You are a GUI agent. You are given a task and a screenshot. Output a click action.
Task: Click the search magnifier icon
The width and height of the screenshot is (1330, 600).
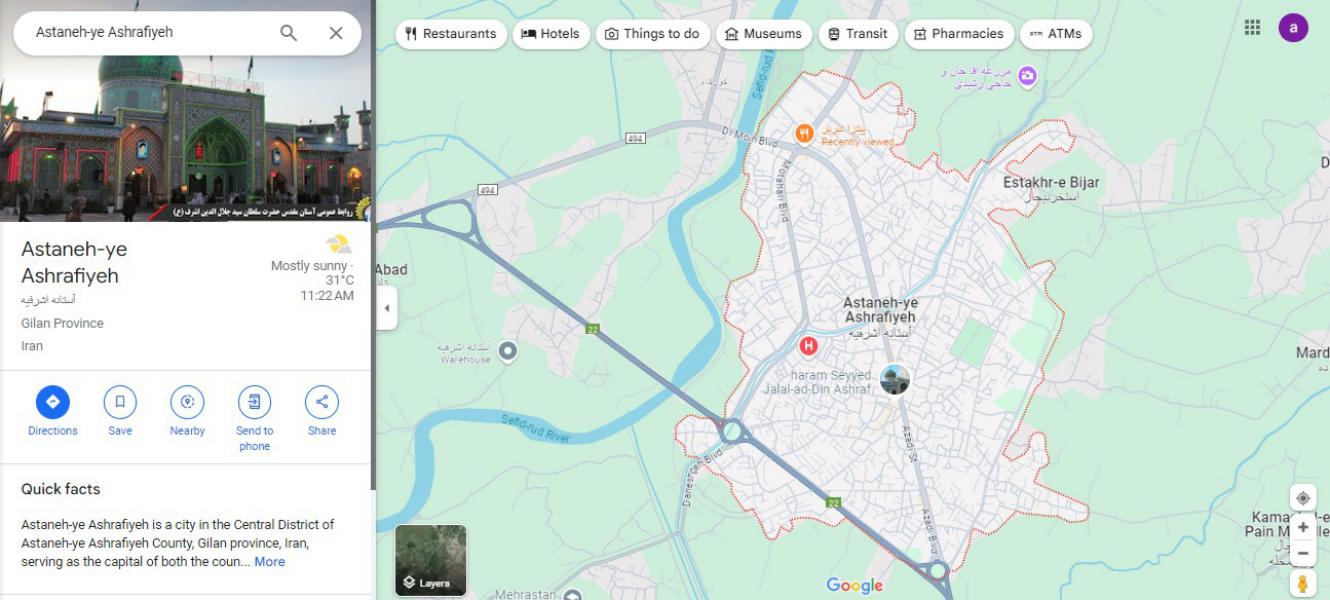coord(288,33)
